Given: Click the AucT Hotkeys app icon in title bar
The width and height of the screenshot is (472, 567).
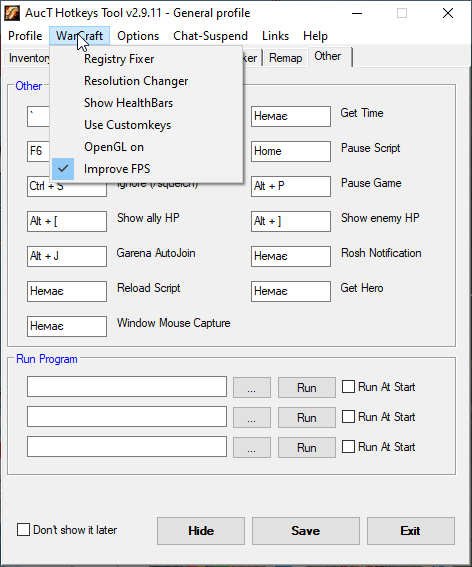Looking at the screenshot, I should 12,13.
